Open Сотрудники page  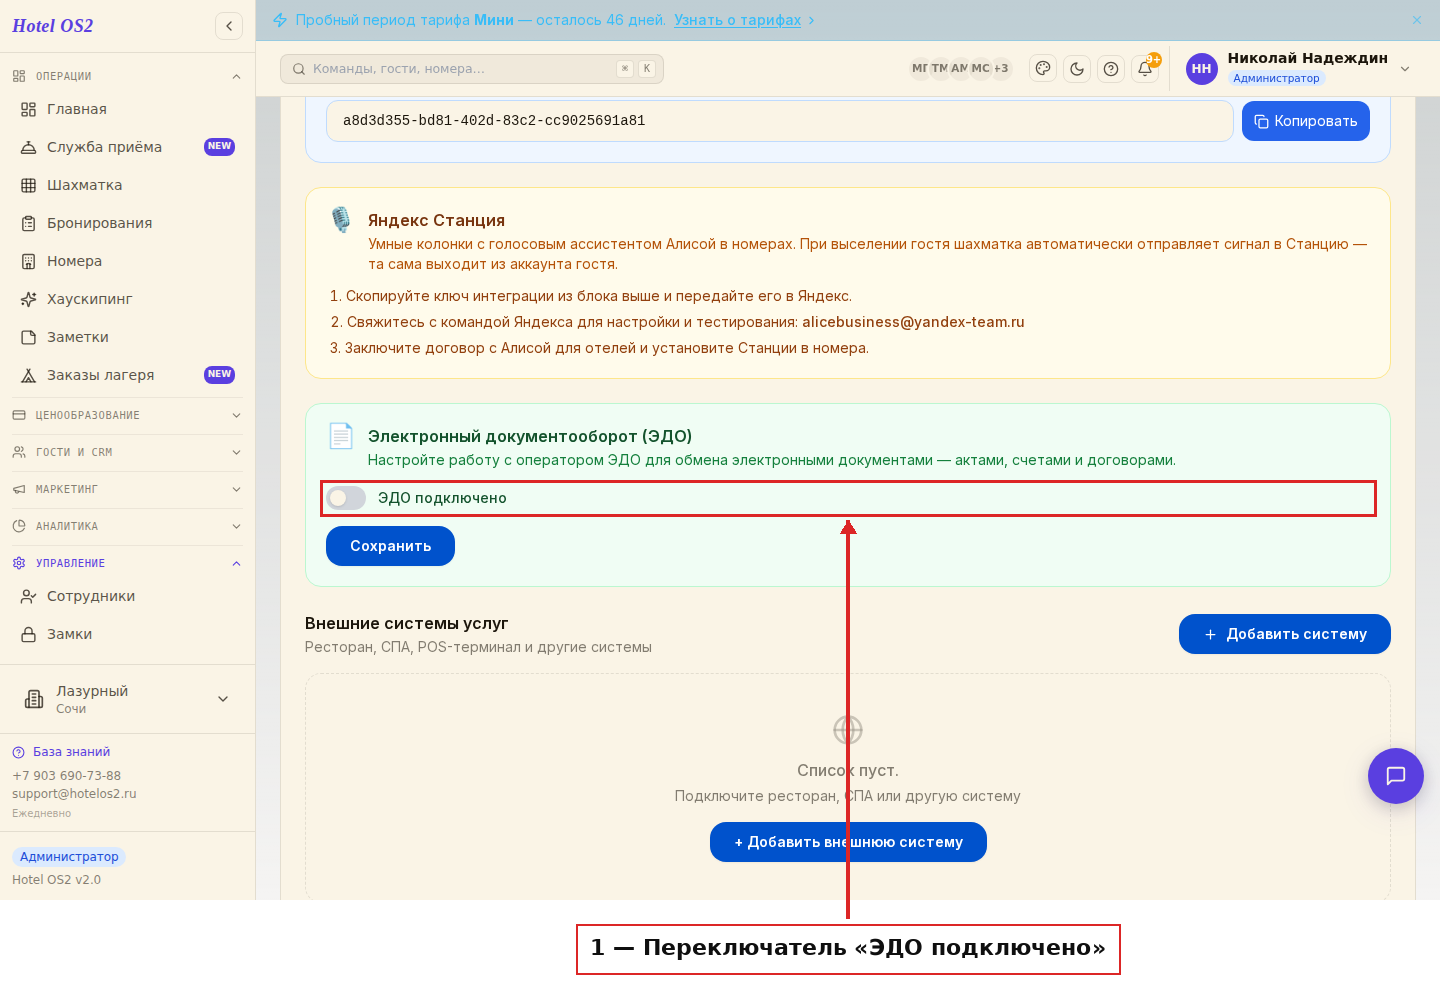pos(127,596)
